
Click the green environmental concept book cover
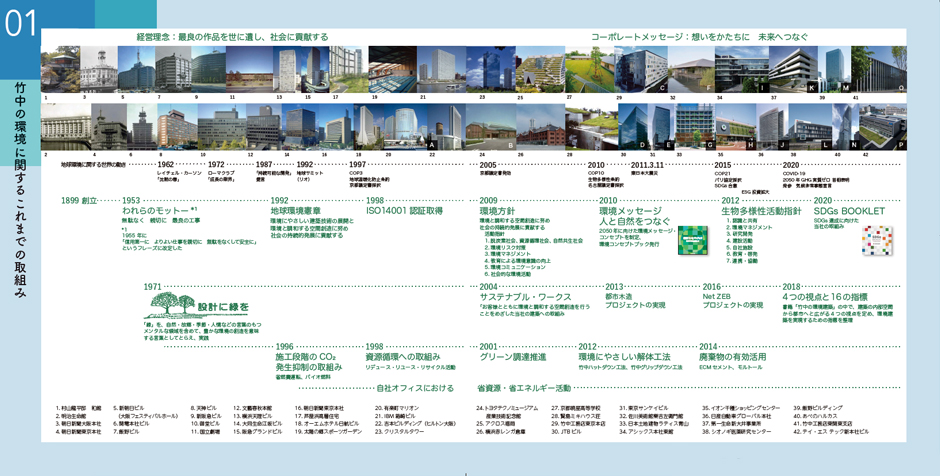(x=691, y=242)
